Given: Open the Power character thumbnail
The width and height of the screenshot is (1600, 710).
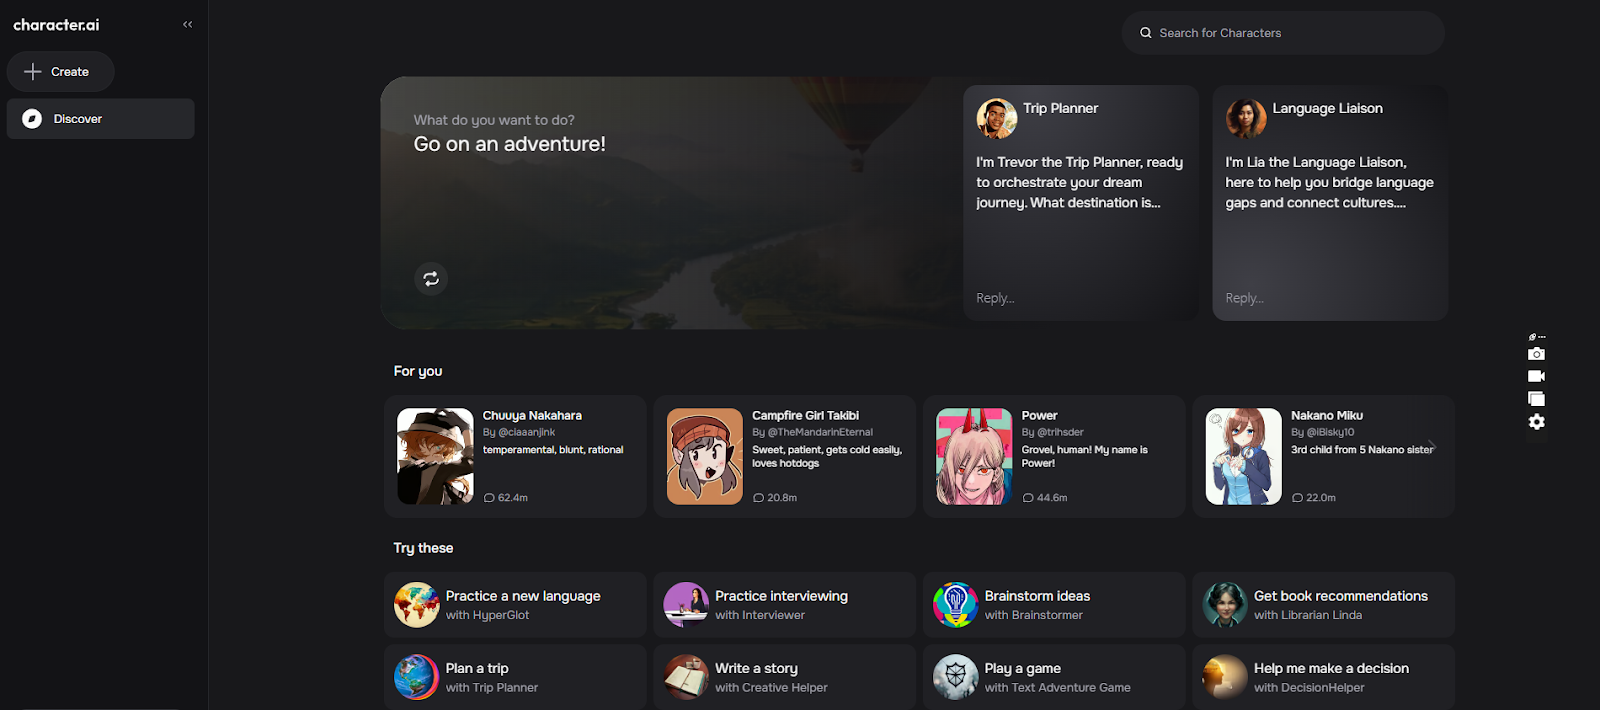Looking at the screenshot, I should 974,456.
